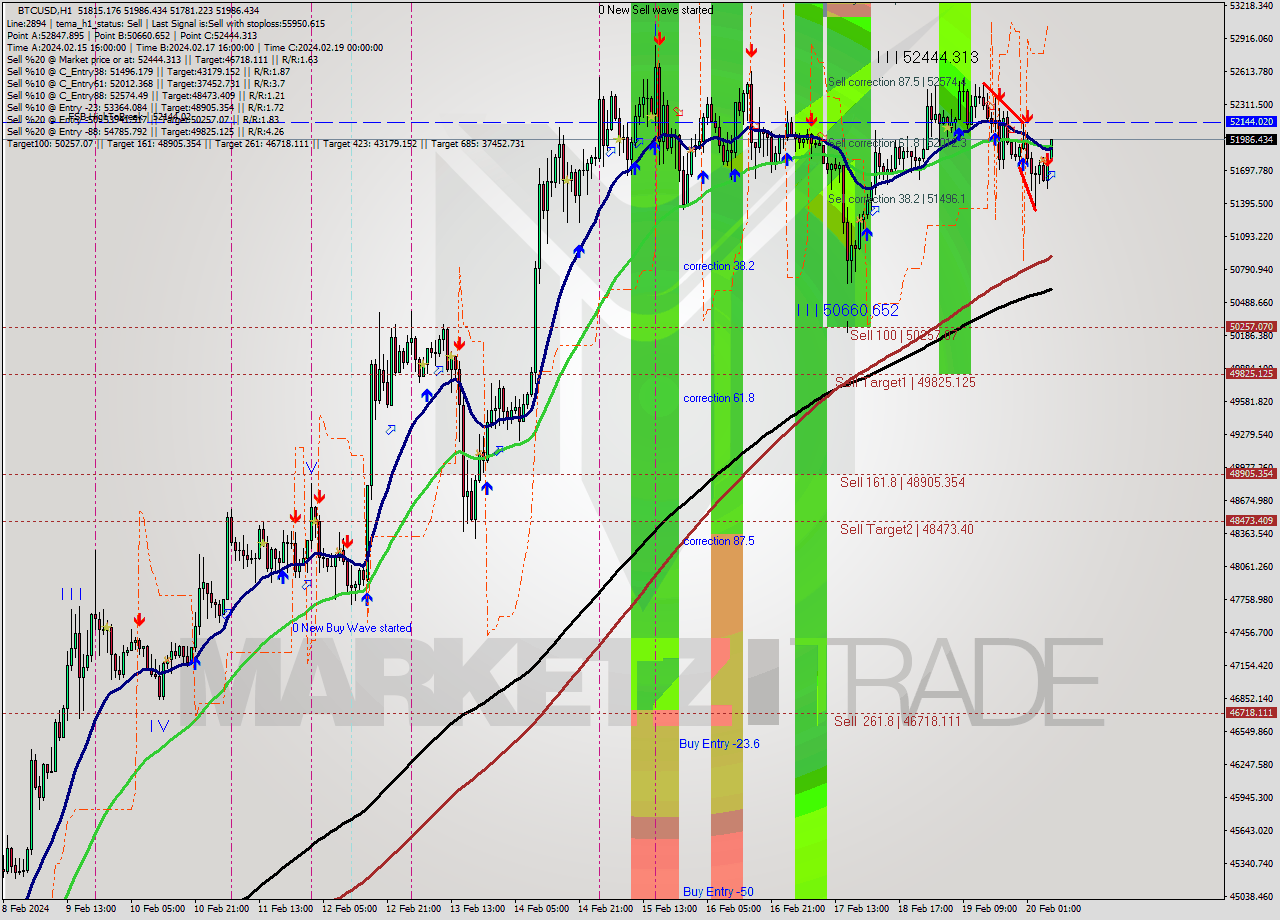Click the 45038.460 price axis value
The height and width of the screenshot is (920, 1280).
(1251, 896)
